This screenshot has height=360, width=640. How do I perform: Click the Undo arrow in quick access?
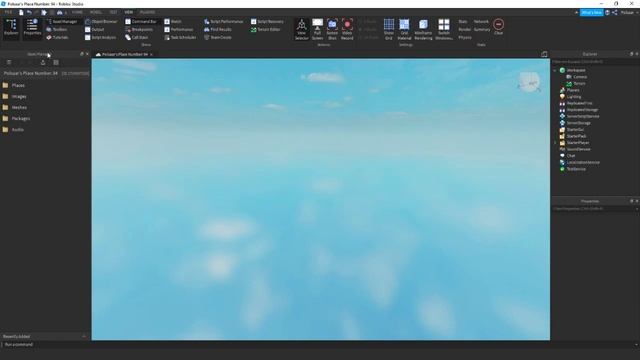(29, 12)
